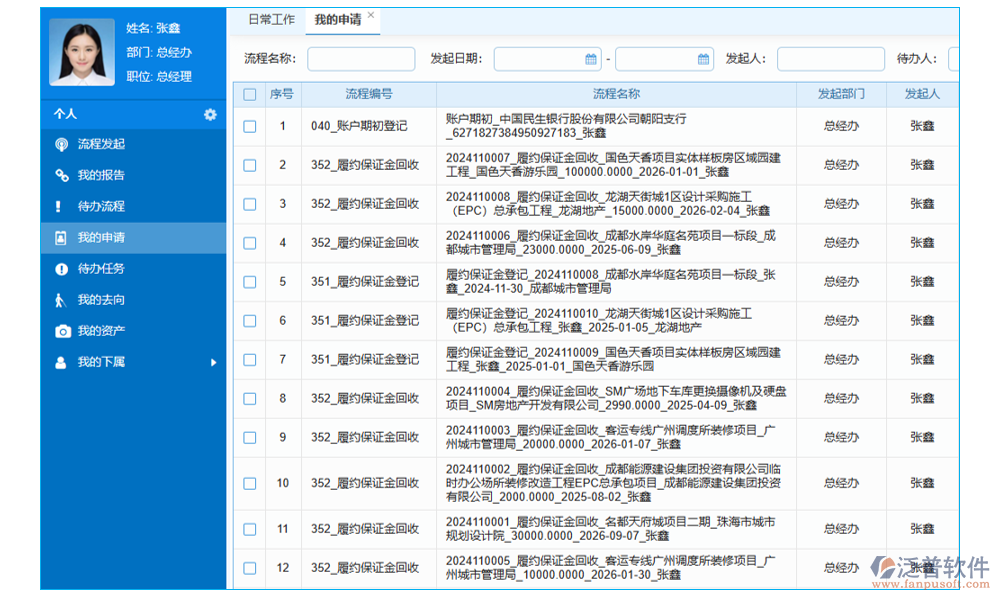
Task: Click the 流程发起 sidebar icon
Action: point(62,145)
